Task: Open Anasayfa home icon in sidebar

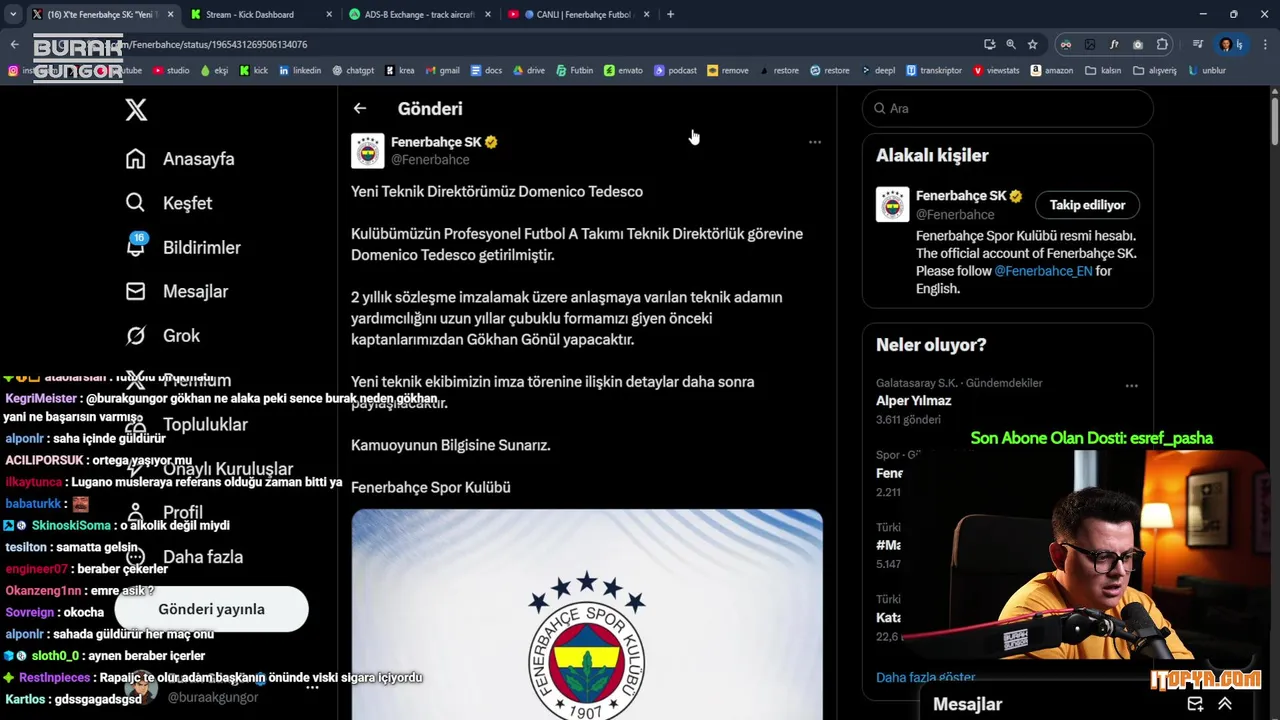Action: tap(135, 159)
